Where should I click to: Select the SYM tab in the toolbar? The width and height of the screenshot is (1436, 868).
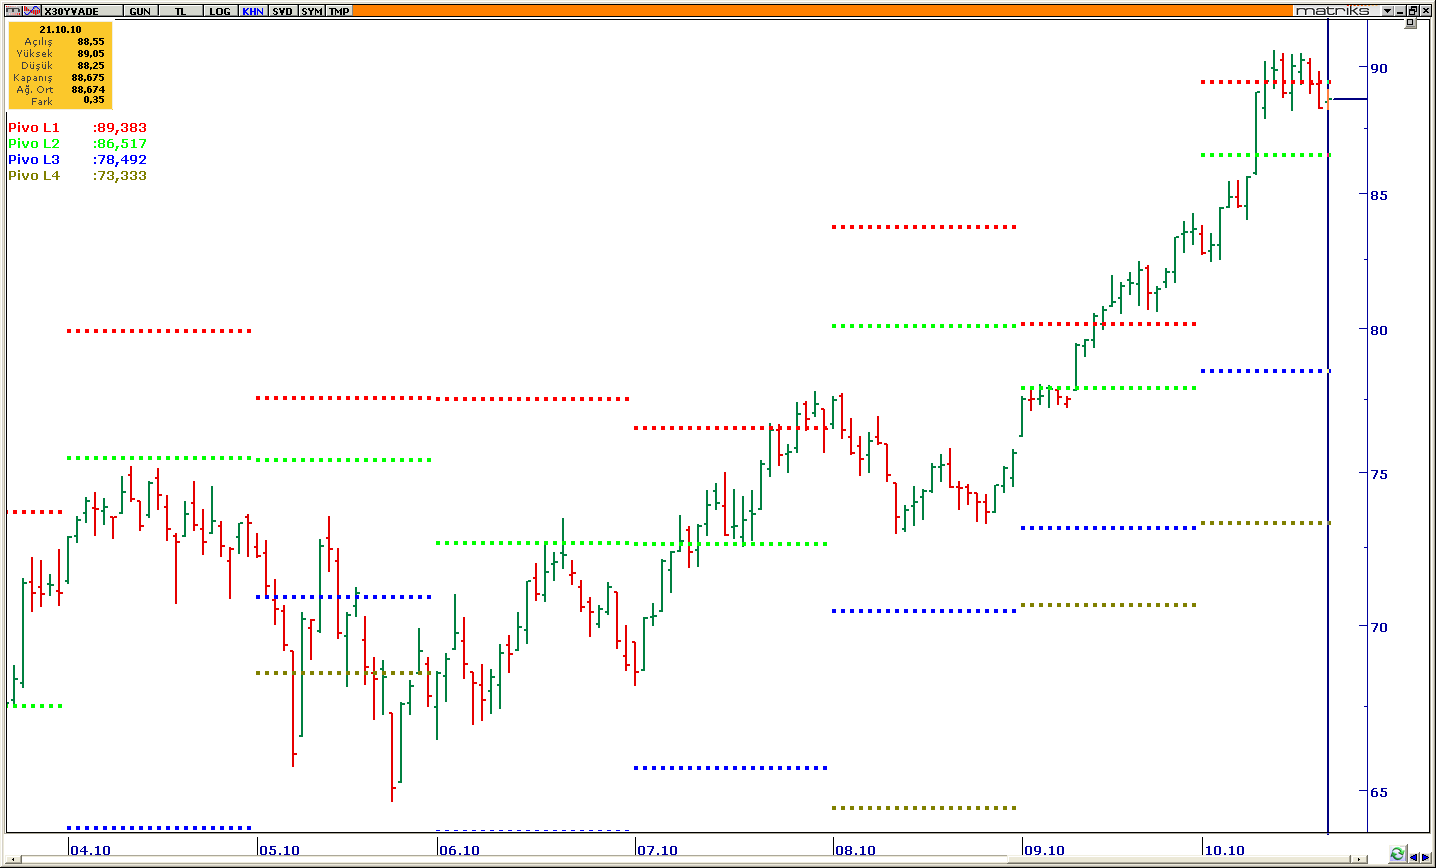[312, 11]
